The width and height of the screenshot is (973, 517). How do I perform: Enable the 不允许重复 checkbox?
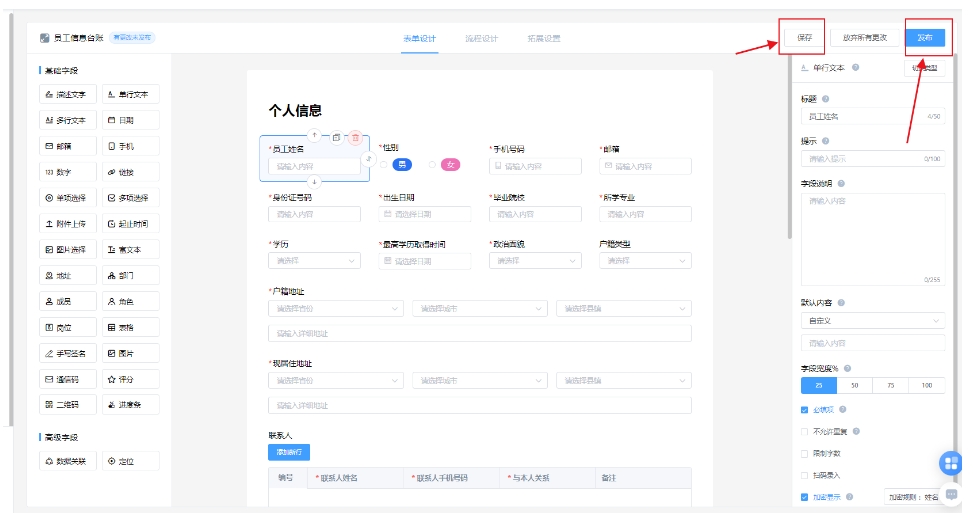tap(805, 431)
